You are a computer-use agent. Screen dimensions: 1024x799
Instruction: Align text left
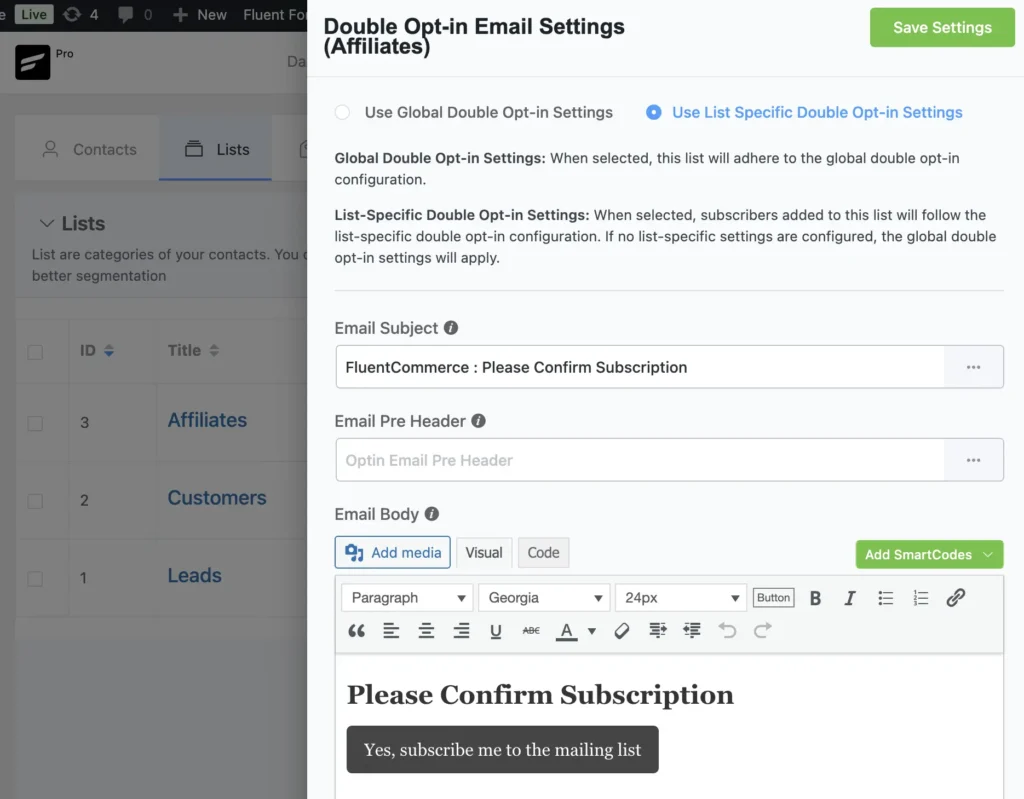[x=391, y=630]
